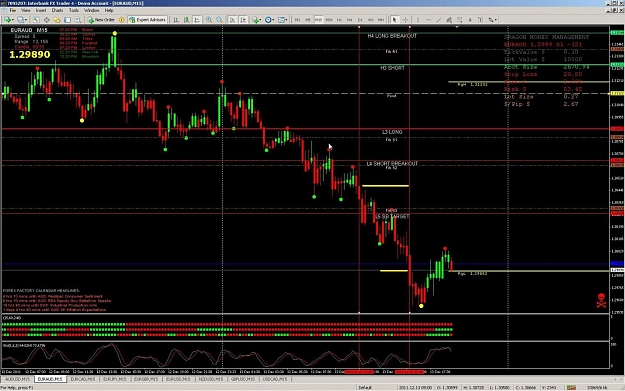The width and height of the screenshot is (625, 391).
Task: Switch to the GBPUSD,M15 chart tab
Action: (x=243, y=379)
